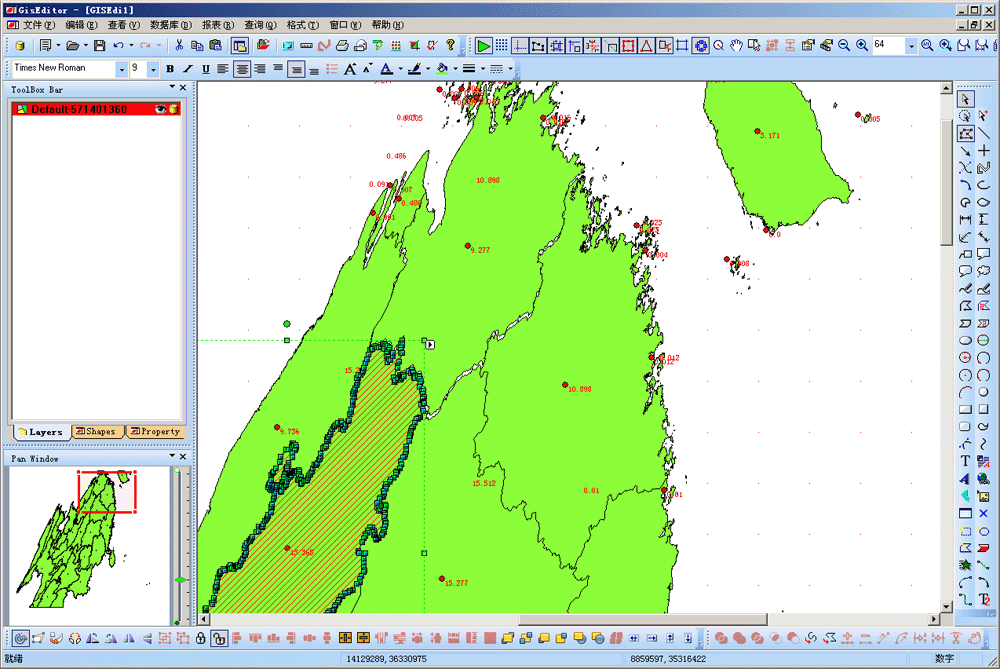The width and height of the screenshot is (1000, 669).
Task: Select the text T tool in right toolbar
Action: coord(965,461)
